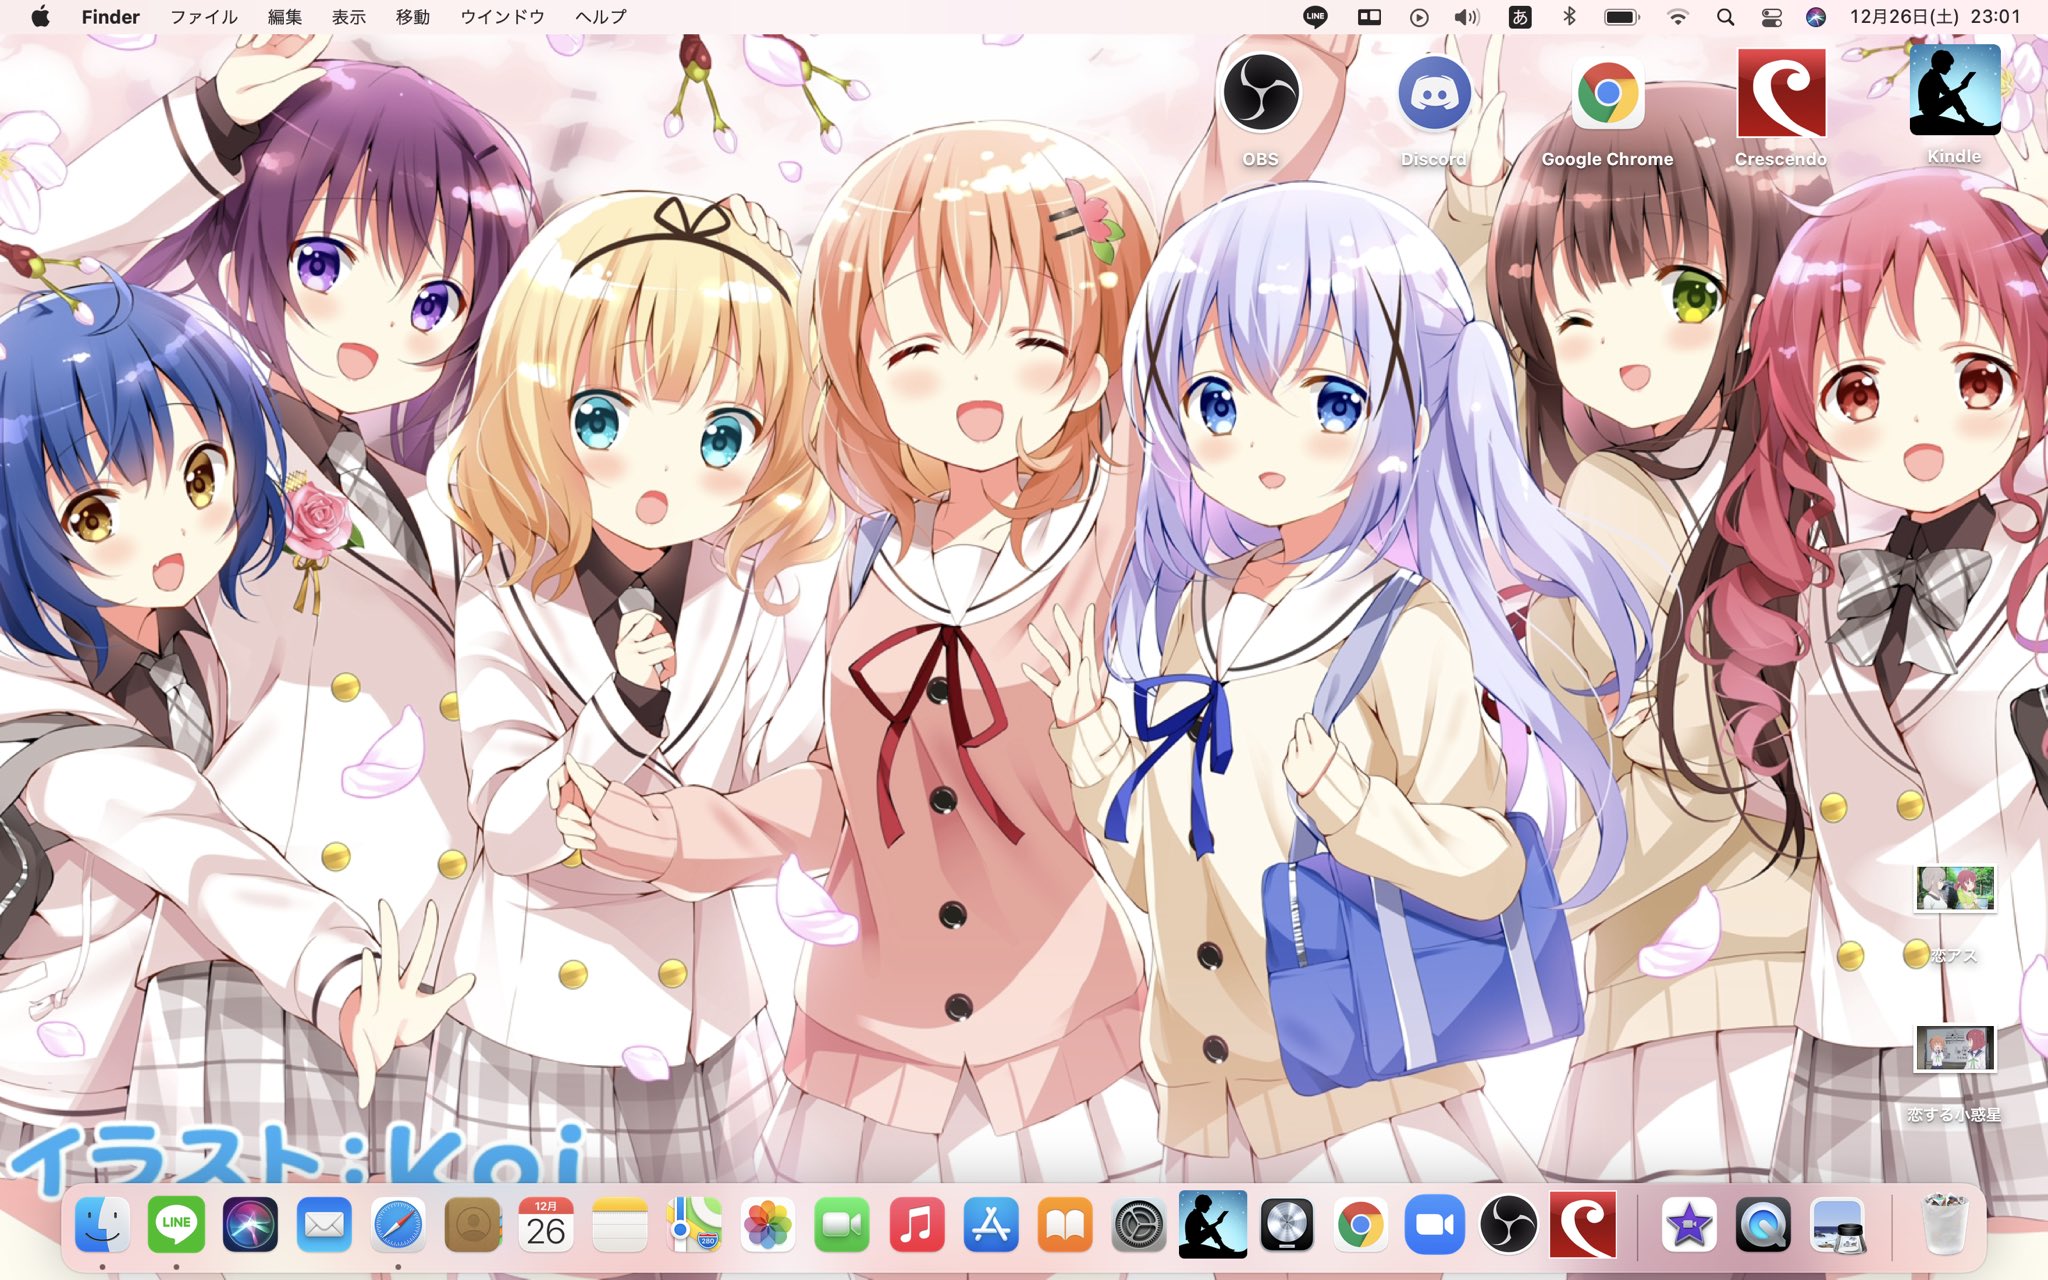
Task: Select the Kindle desktop shortcut
Action: point(1954,90)
